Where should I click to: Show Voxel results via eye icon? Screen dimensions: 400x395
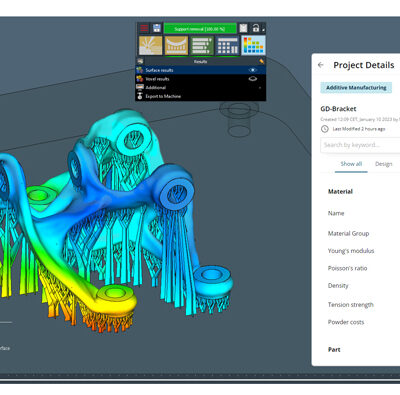(253, 79)
